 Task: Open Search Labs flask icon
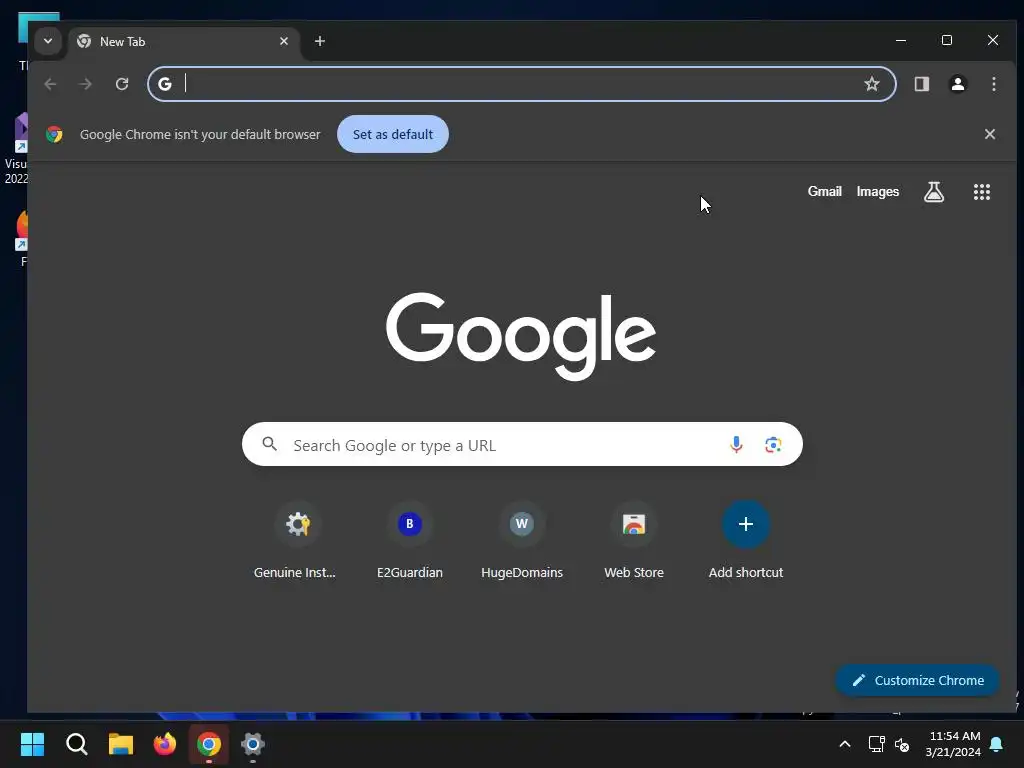[934, 192]
